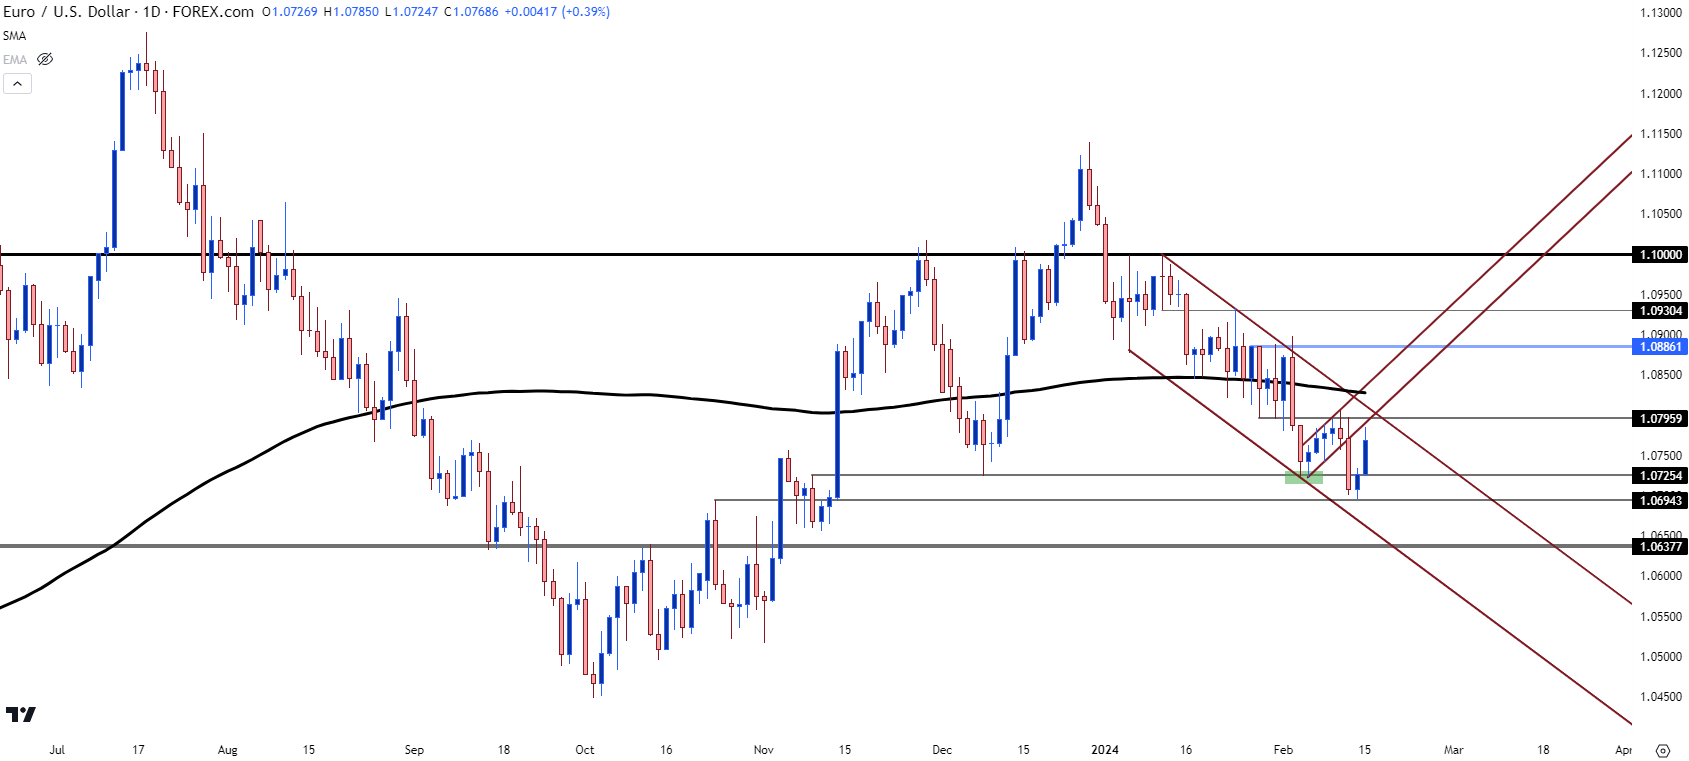1689x761 pixels.
Task: Click the green highlighted support rectangle
Action: click(x=1303, y=478)
